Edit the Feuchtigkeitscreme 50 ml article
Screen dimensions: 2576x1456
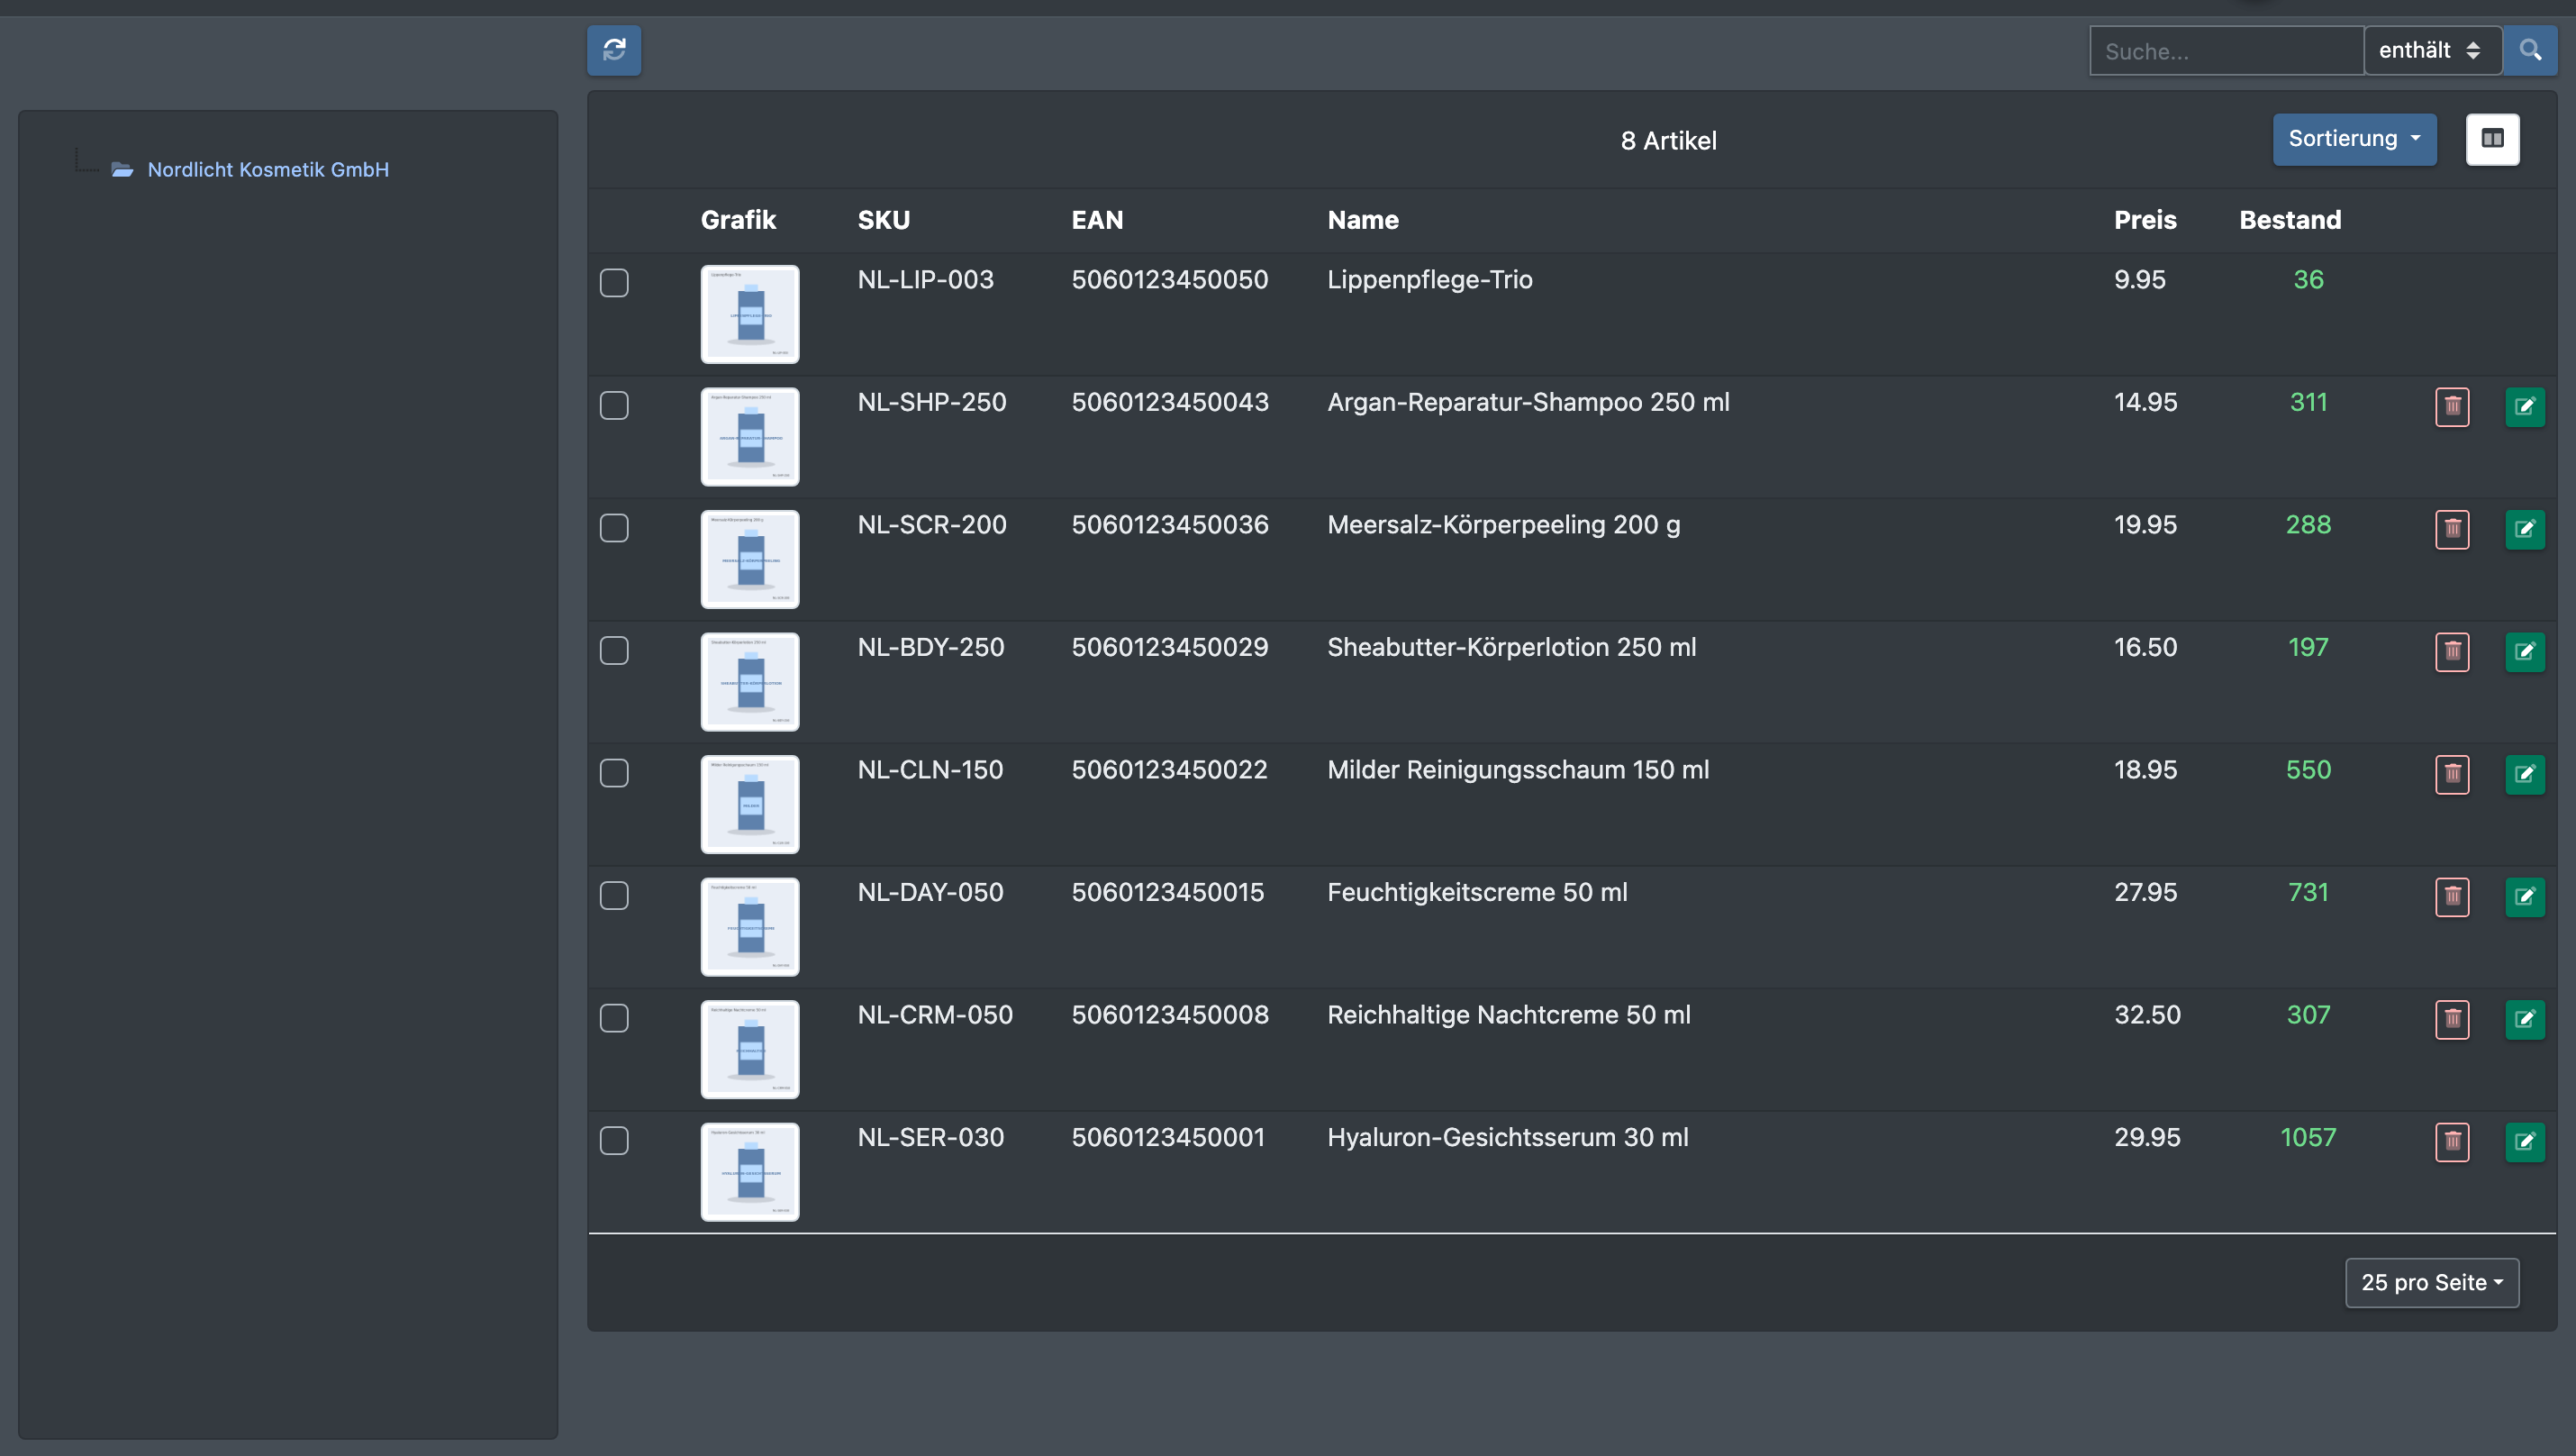point(2525,897)
